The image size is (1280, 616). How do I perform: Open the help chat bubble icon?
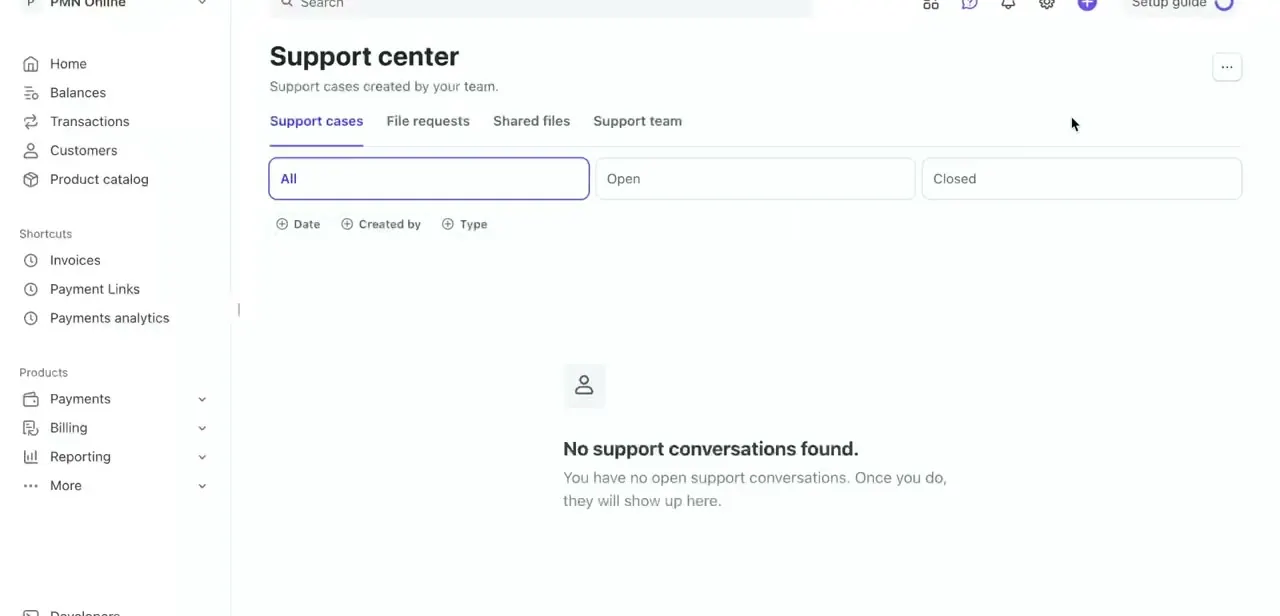coord(969,4)
